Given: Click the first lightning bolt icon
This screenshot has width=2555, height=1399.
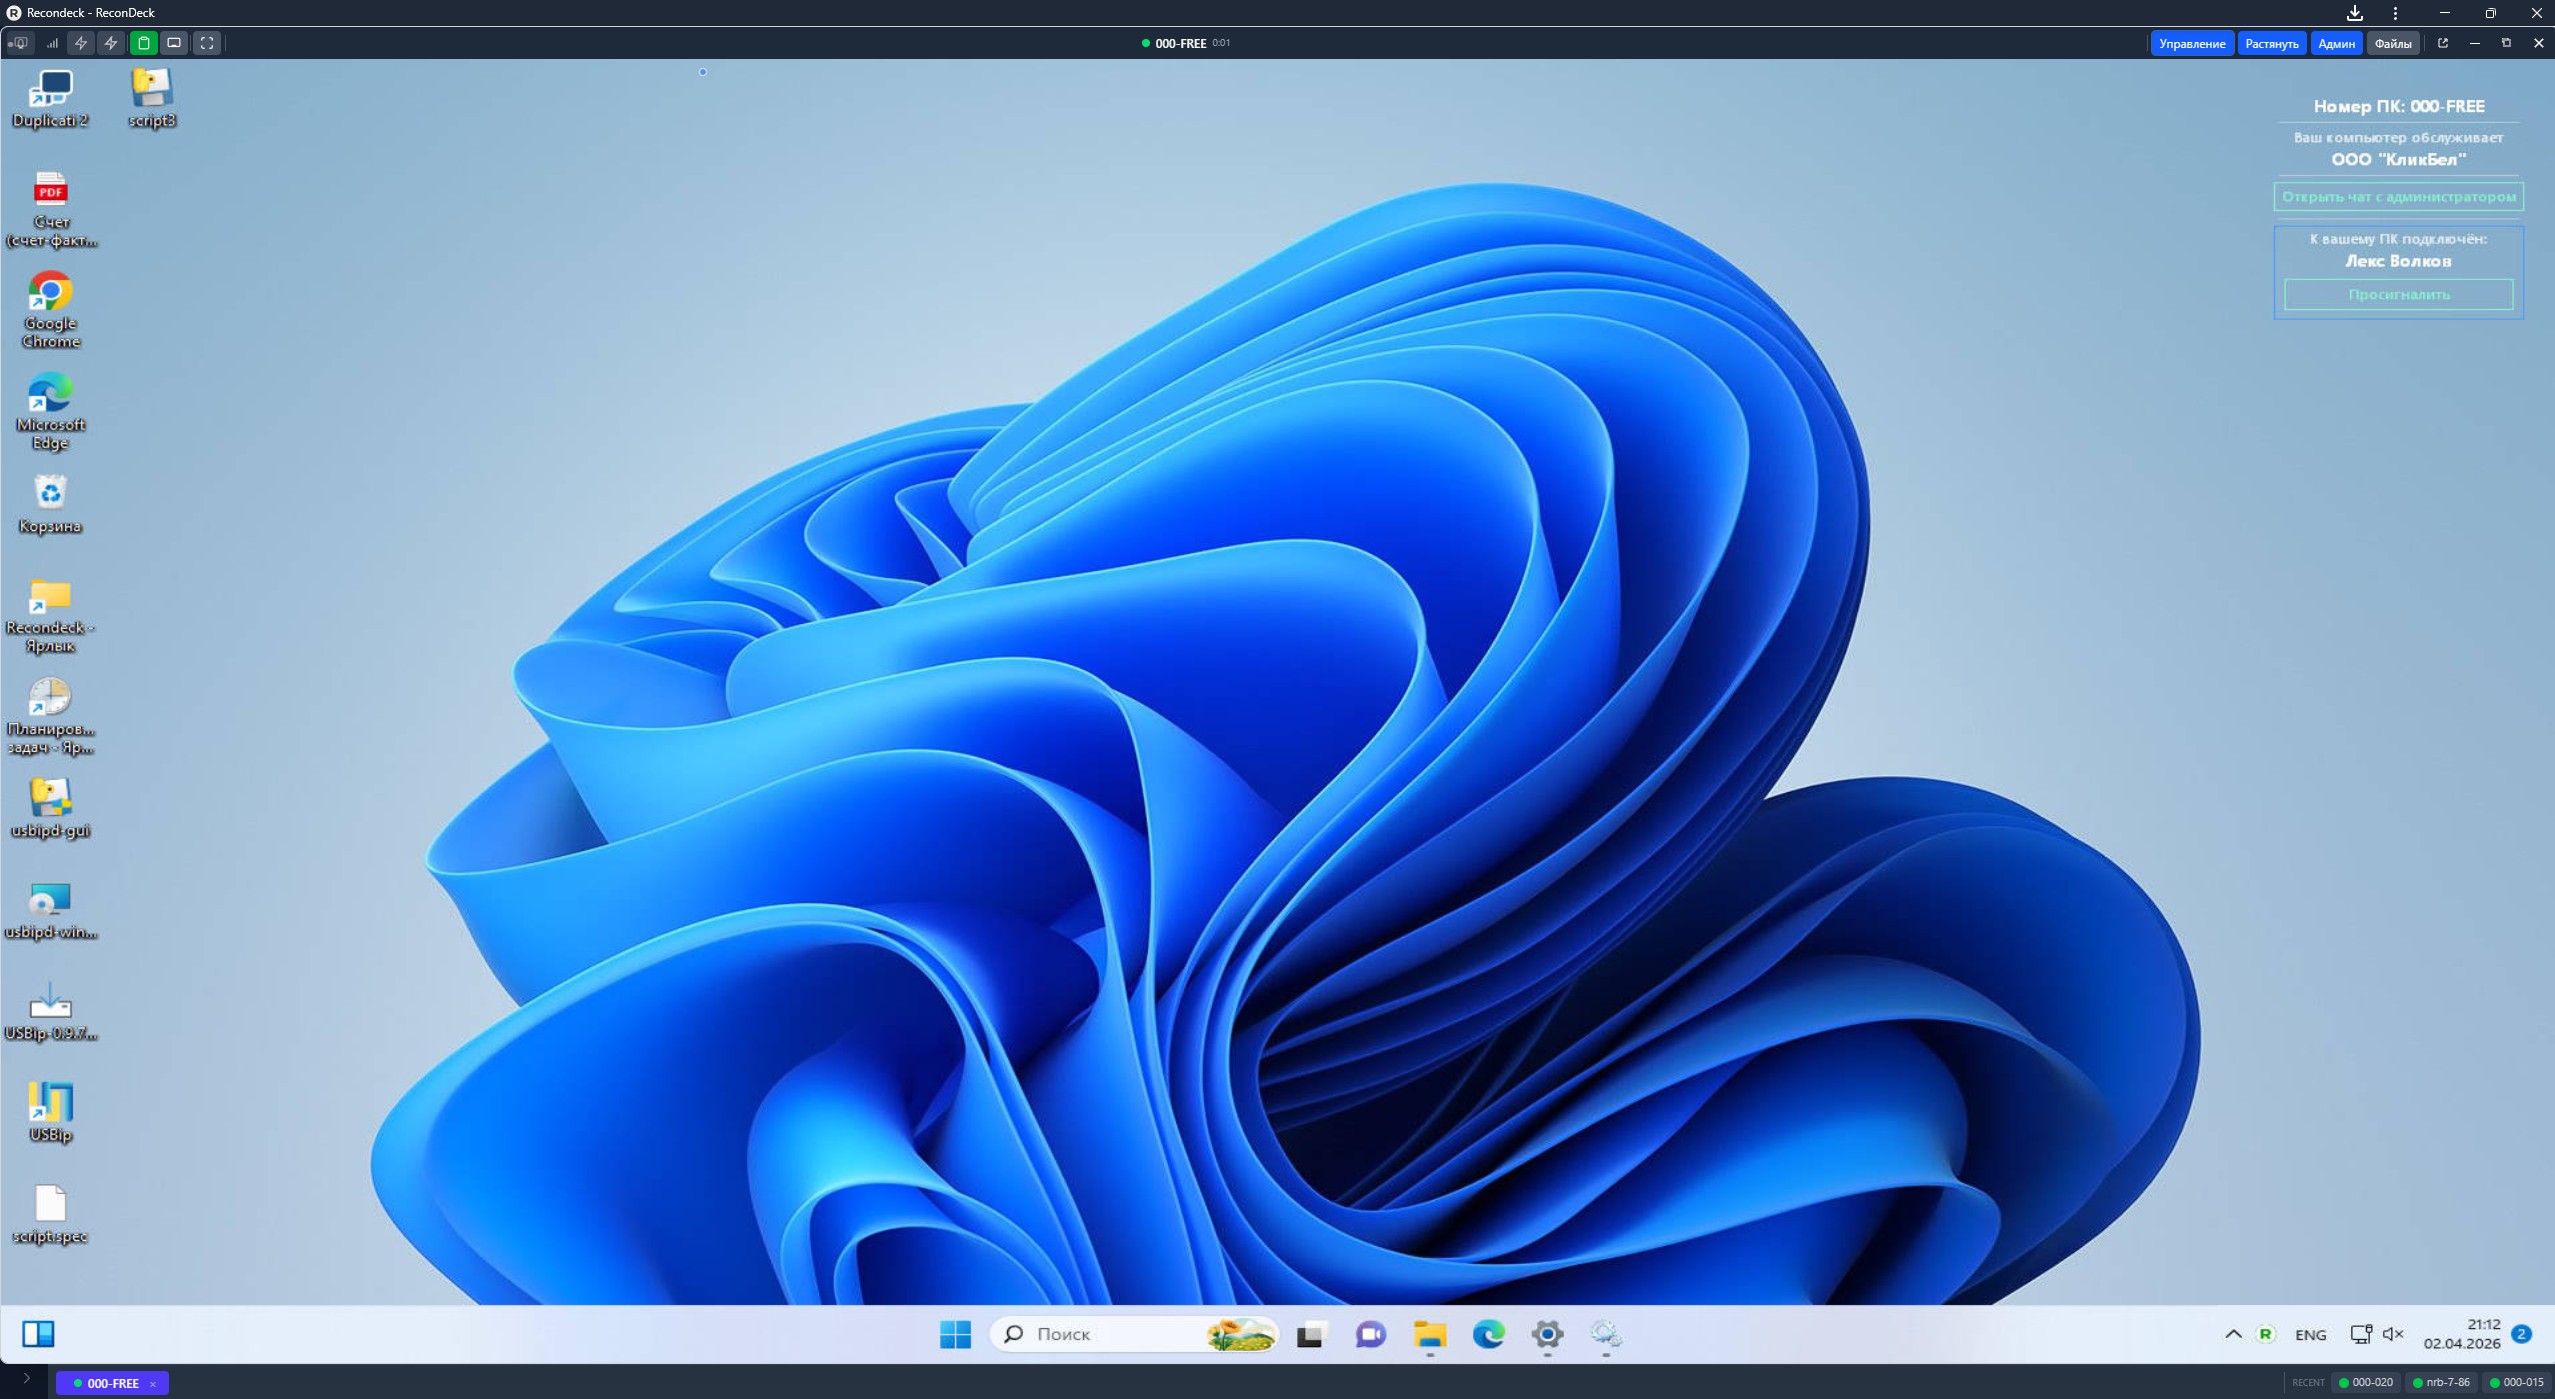Looking at the screenshot, I should [x=81, y=43].
